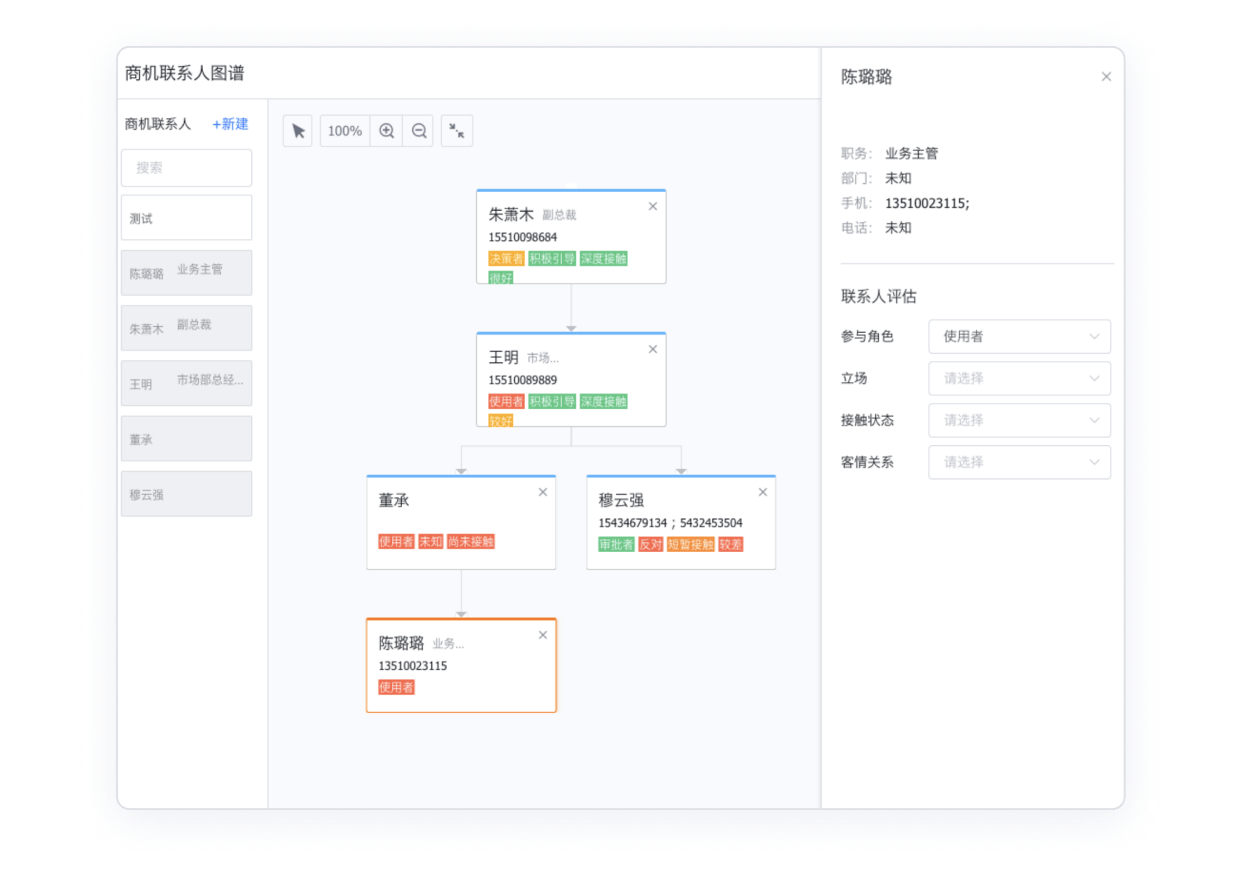This screenshot has height=880, width=1240.
Task: Click the 使用者 tag on 陈璐璐 node
Action: click(x=395, y=687)
